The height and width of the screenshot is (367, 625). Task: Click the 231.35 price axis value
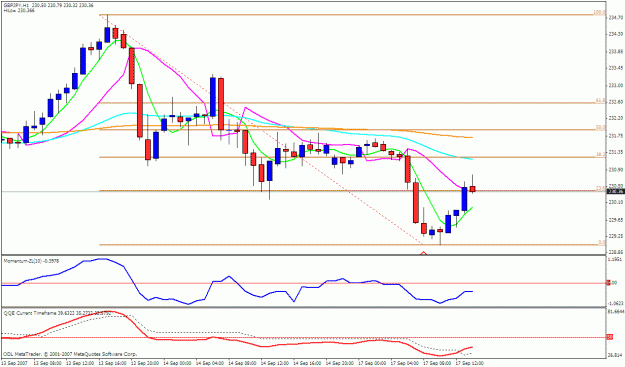616,152
